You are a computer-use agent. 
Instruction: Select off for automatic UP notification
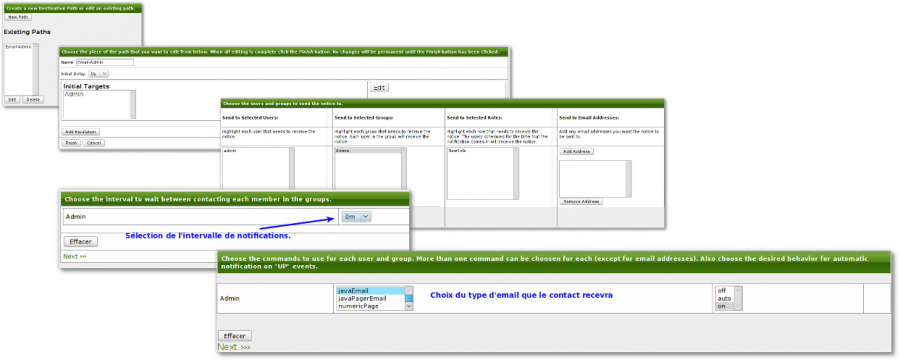(x=725, y=291)
